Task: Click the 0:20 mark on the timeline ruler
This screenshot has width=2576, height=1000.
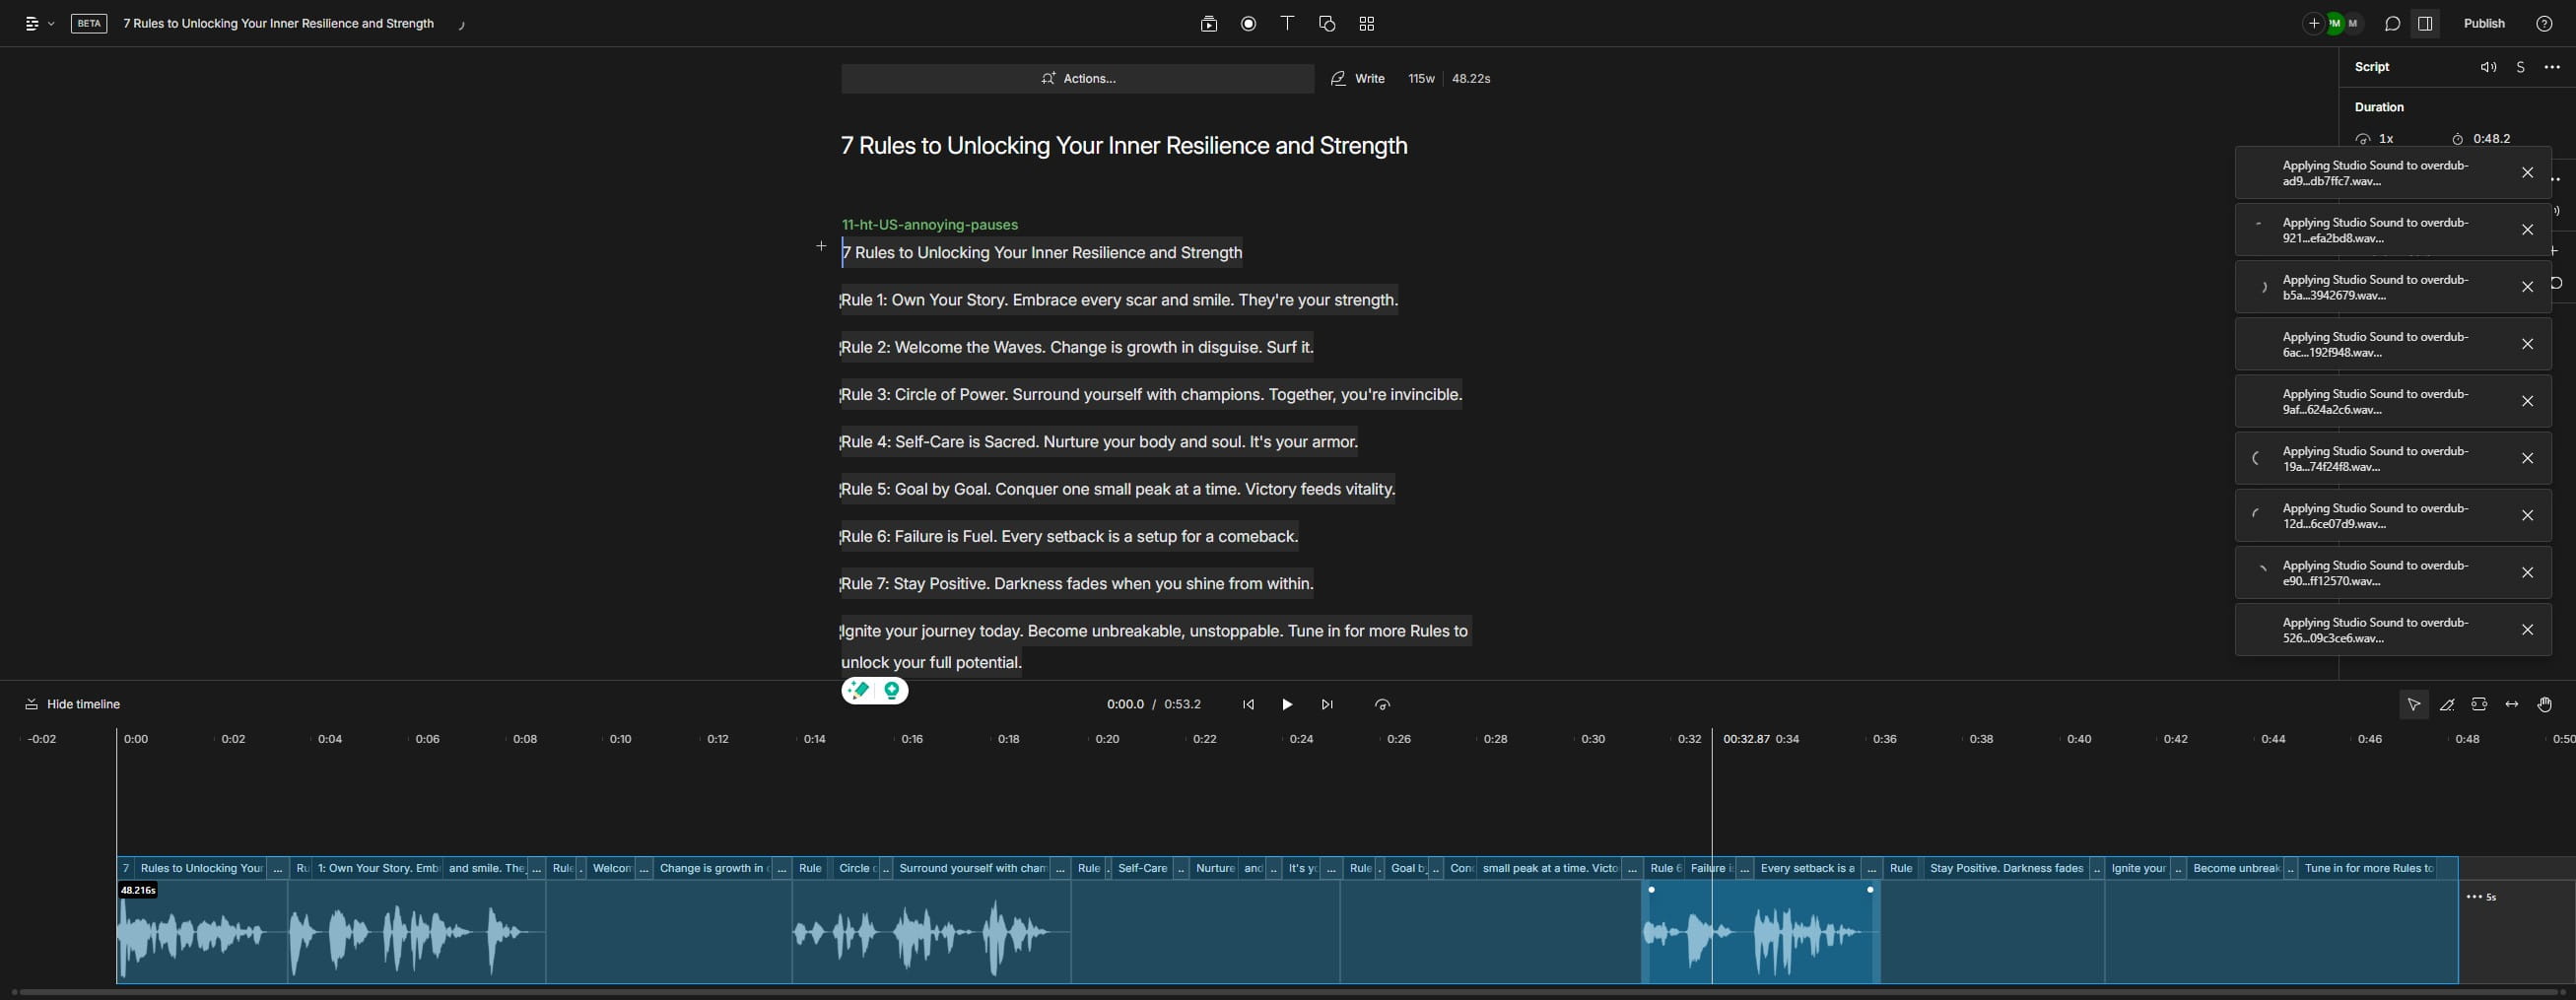Action: click(1106, 739)
